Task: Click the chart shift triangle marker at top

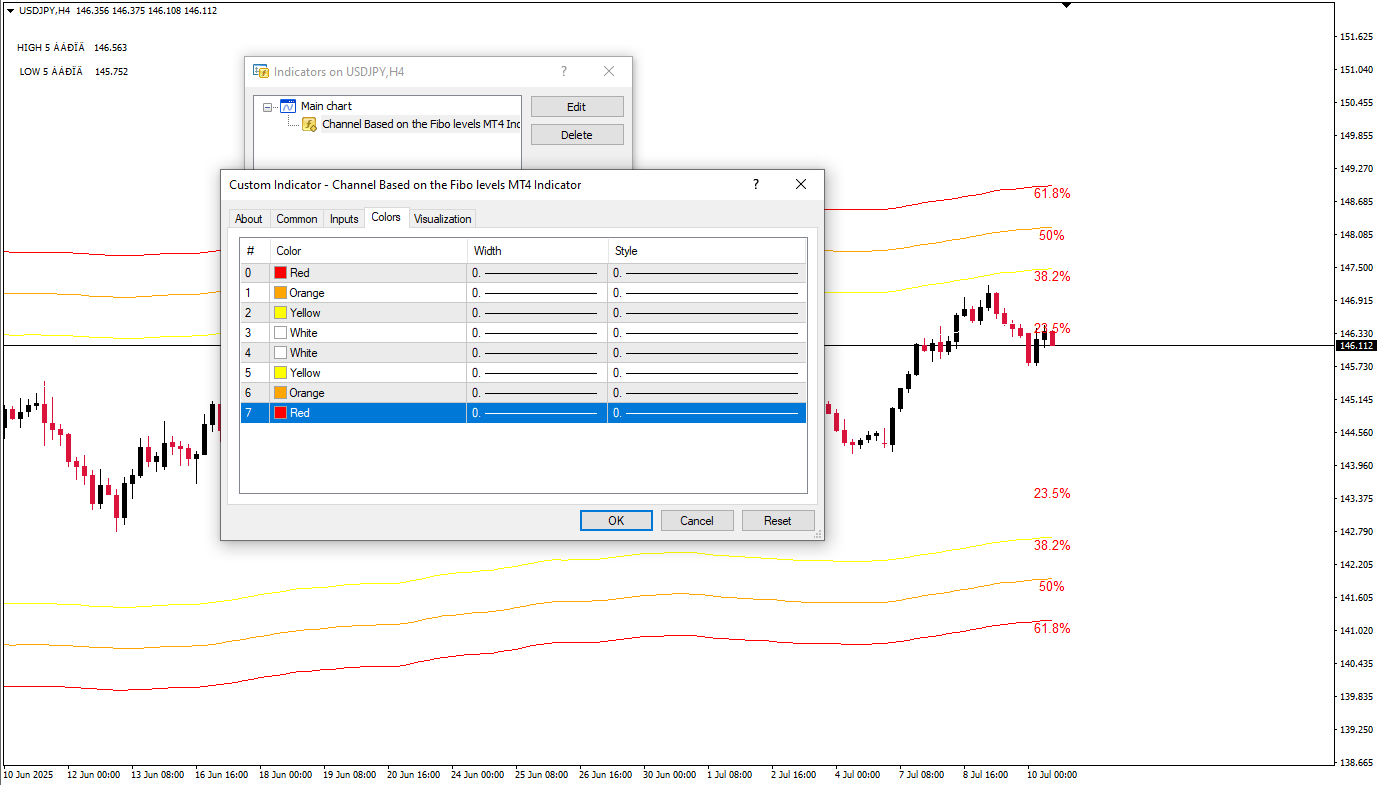Action: coord(1066,5)
